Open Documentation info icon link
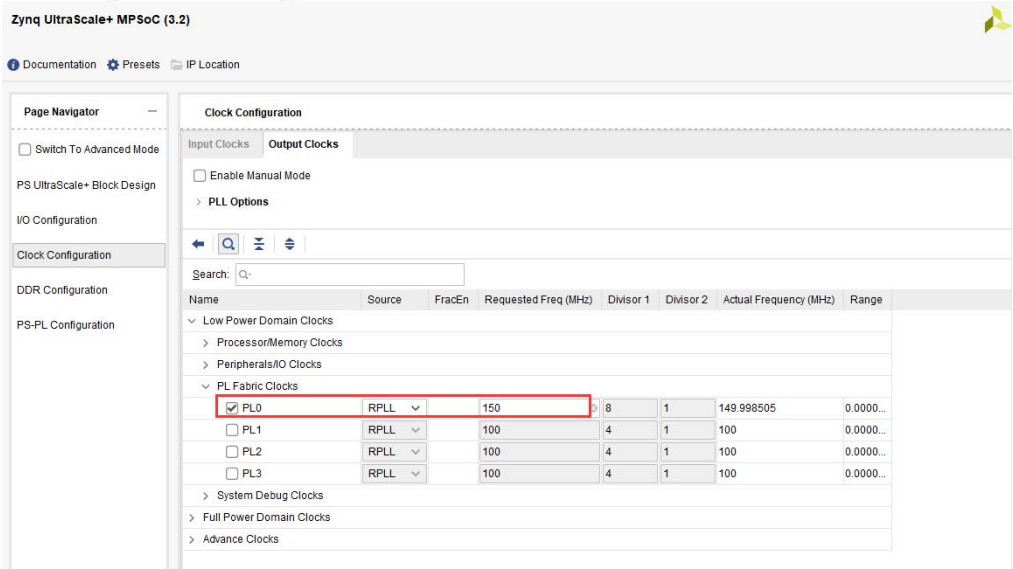Viewport: 1013px width, 569px height. [x=14, y=65]
